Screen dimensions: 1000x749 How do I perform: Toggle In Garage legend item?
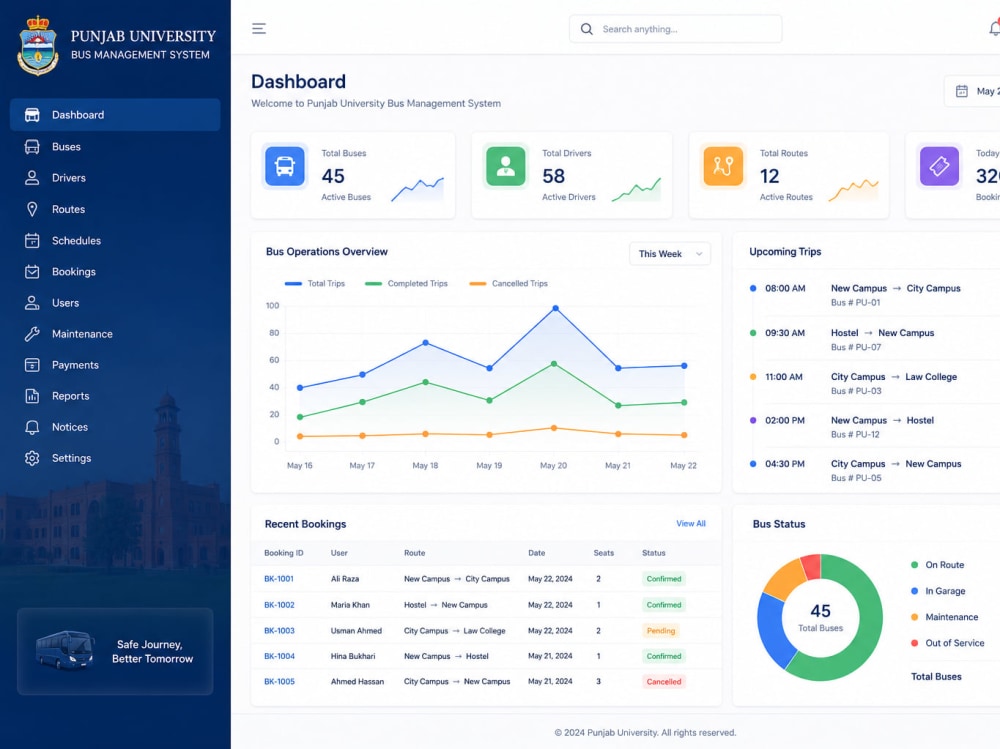938,591
